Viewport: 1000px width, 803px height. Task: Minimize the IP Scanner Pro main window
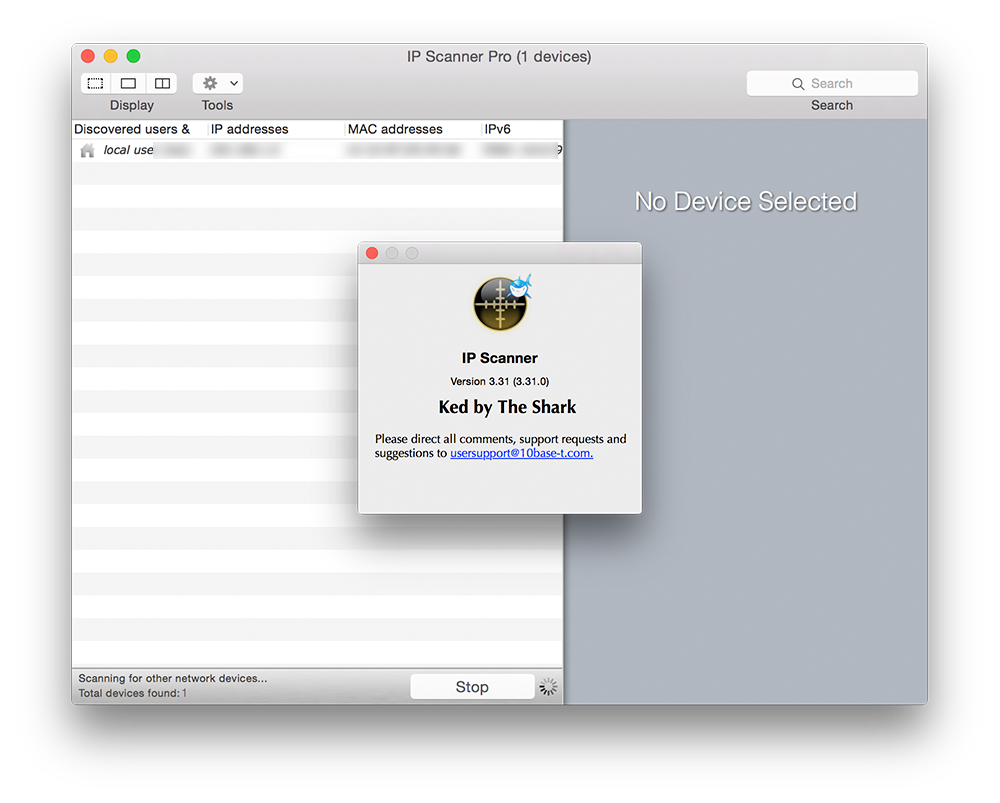111,56
